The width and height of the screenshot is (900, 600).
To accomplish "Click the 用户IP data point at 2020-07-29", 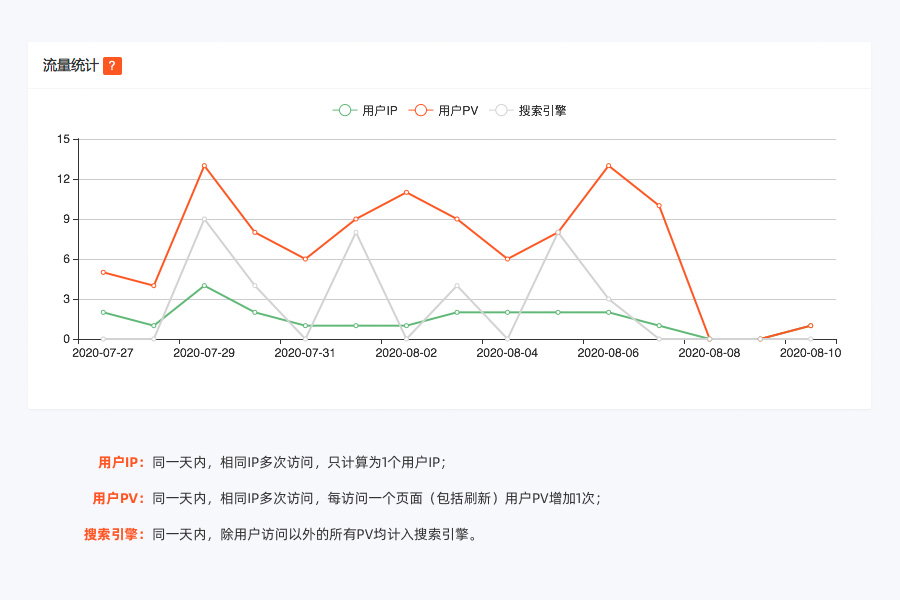I will 205,286.
